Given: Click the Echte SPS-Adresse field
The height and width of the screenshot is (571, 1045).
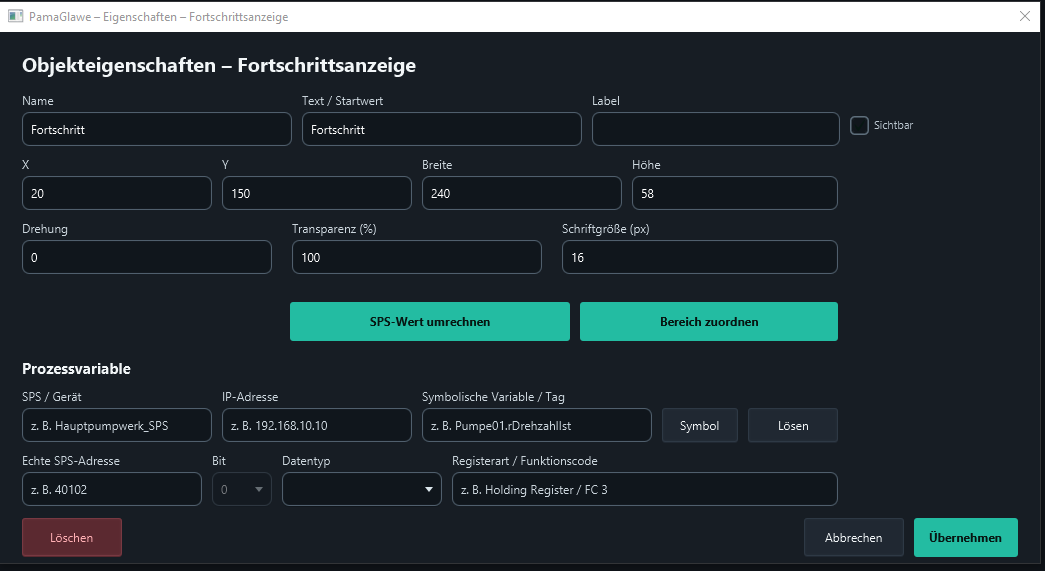Looking at the screenshot, I should [x=112, y=489].
